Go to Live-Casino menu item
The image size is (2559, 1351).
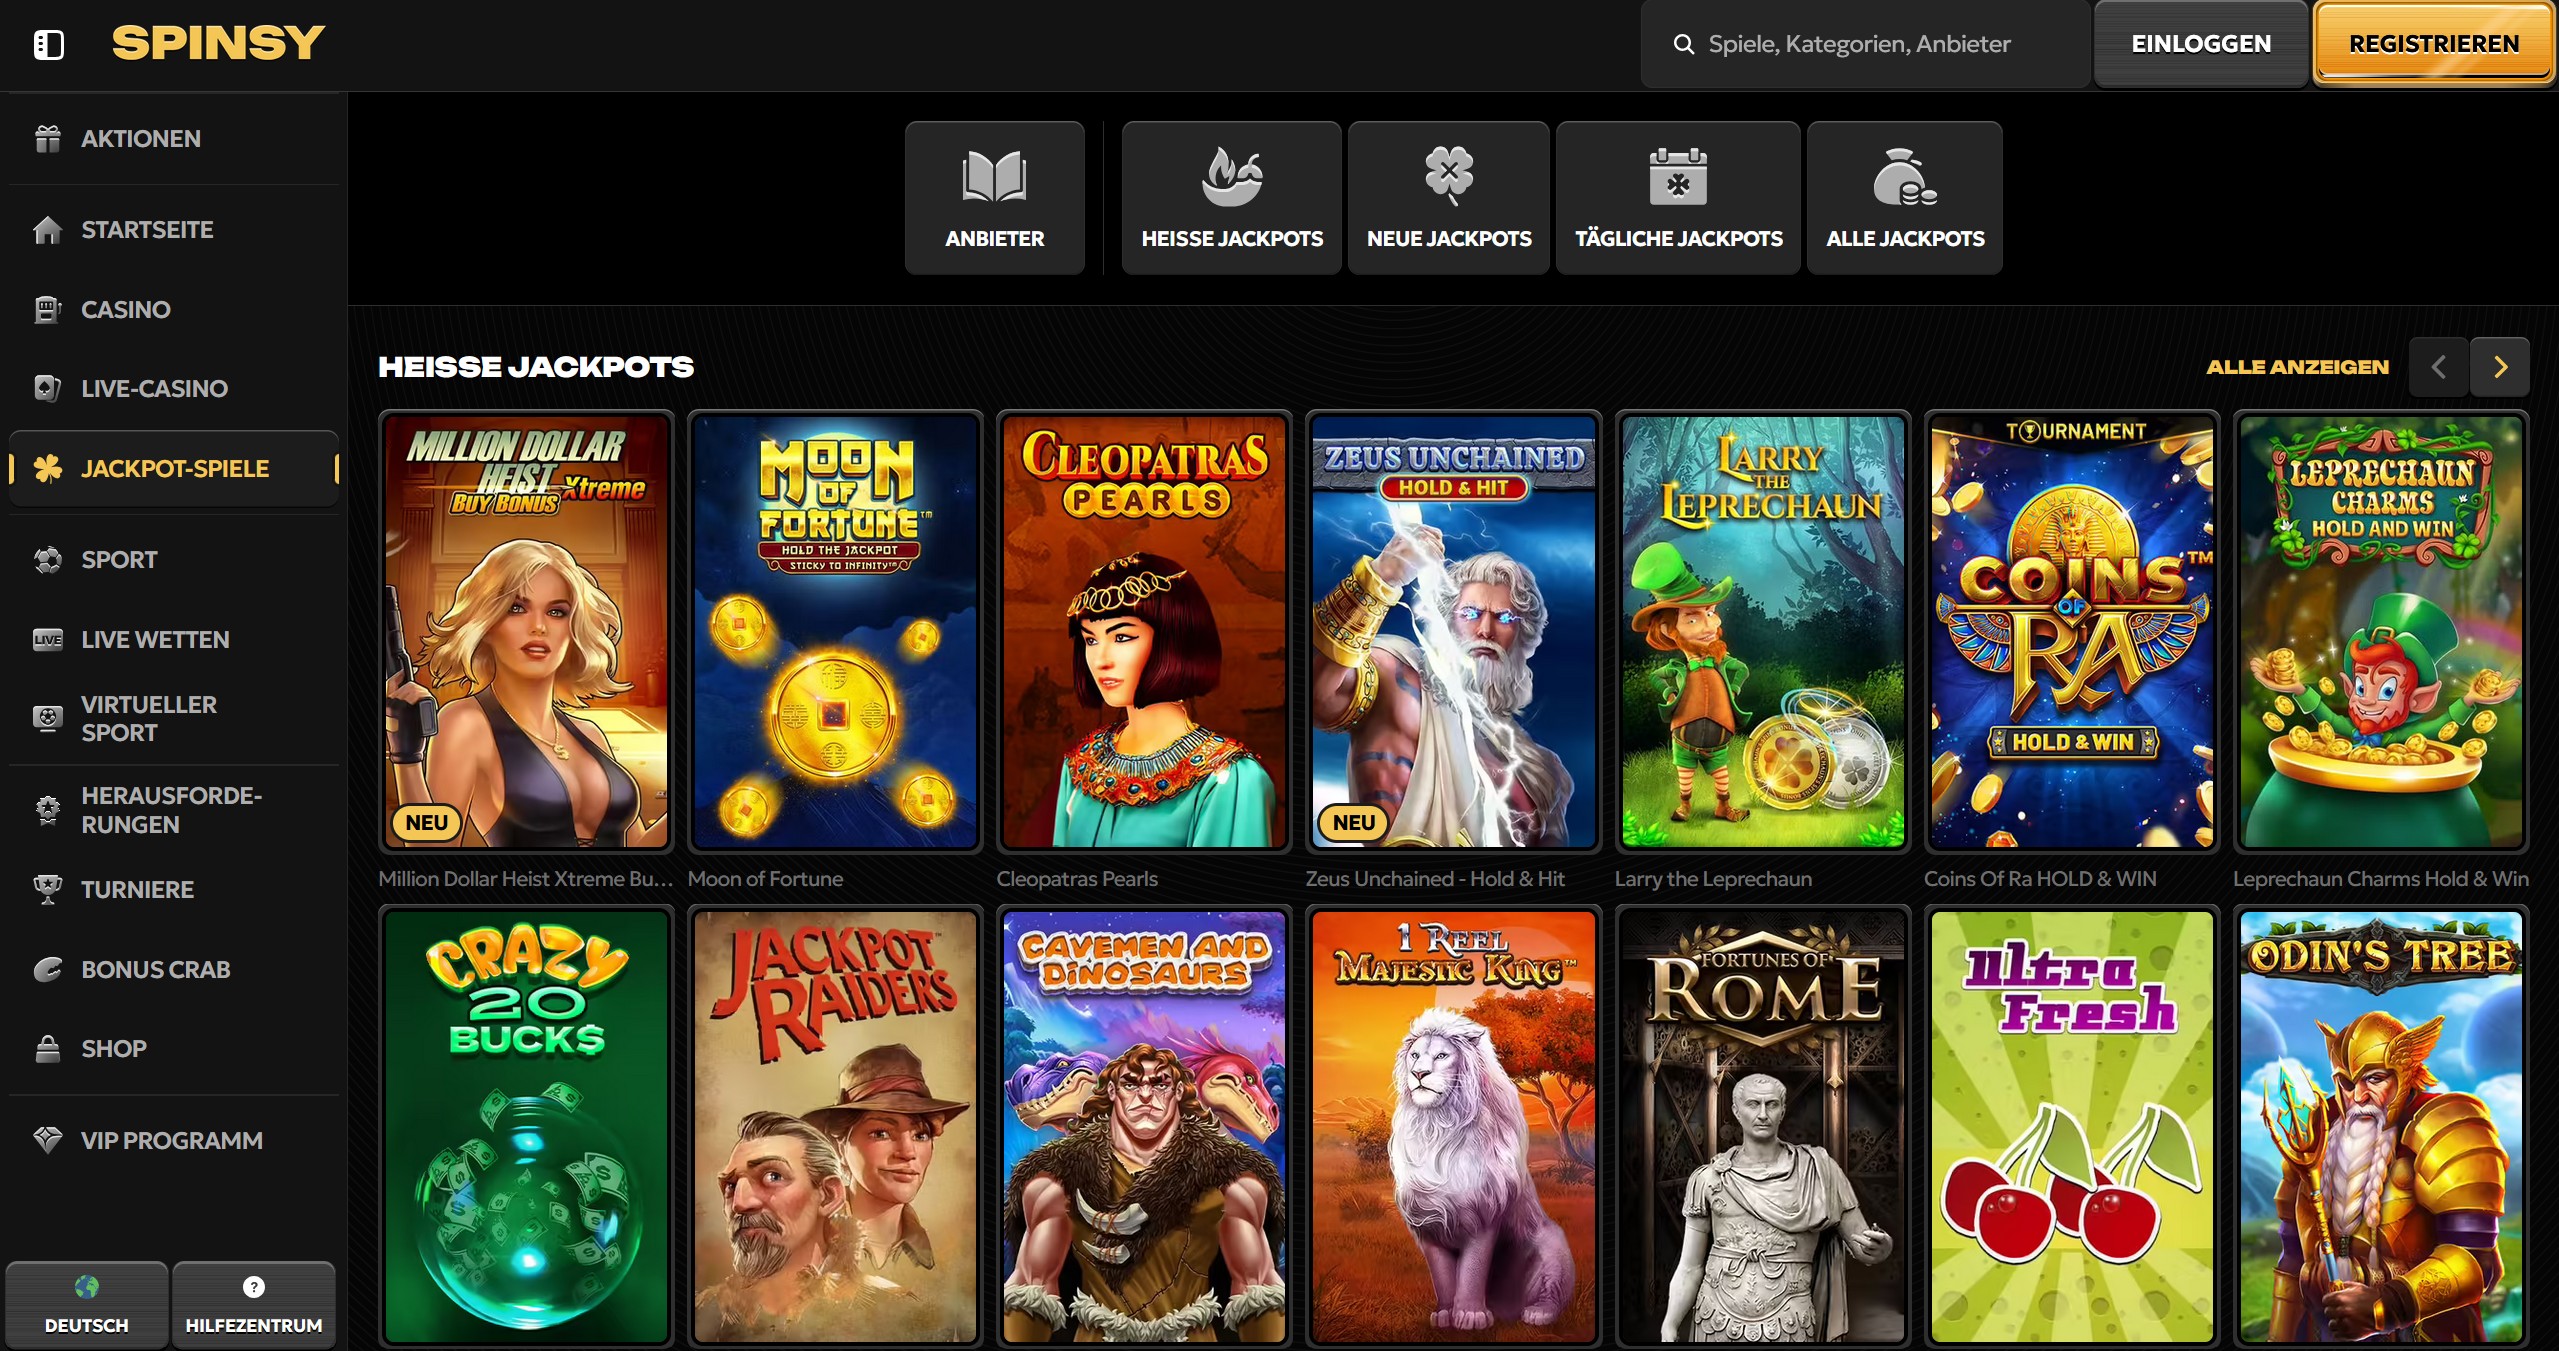[x=154, y=389]
